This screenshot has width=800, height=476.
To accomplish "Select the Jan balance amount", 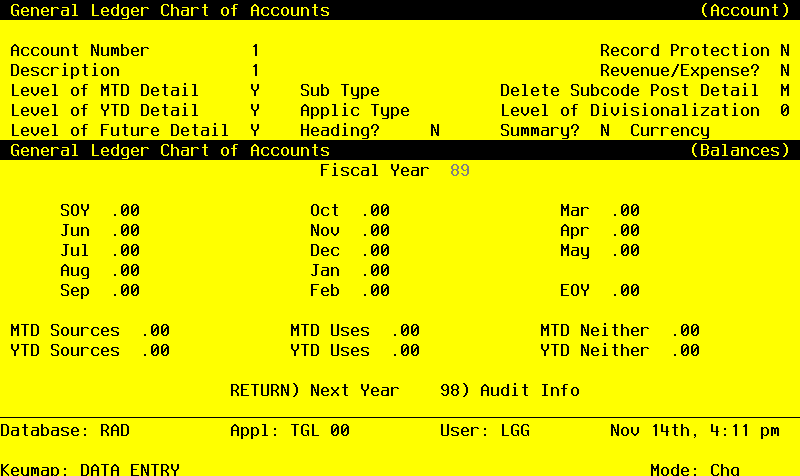I will (x=376, y=270).
